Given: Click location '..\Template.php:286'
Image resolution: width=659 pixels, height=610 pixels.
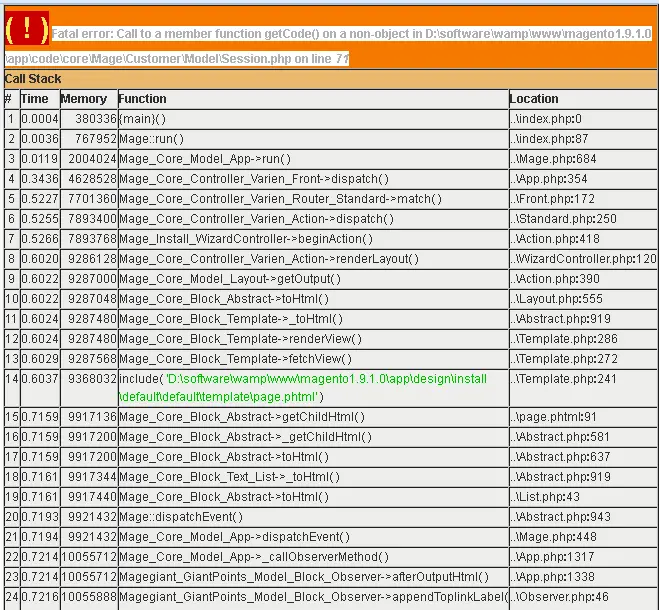Looking at the screenshot, I should [x=564, y=339].
